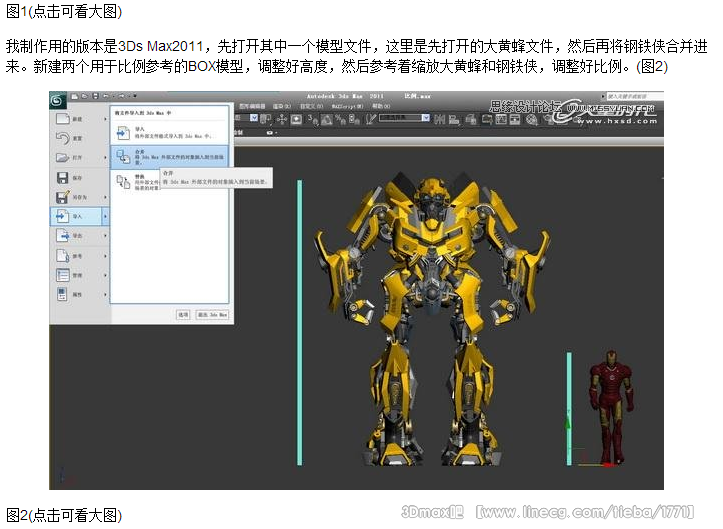This screenshot has width=723, height=529.
Task: Expand the 打开 submenu arrow
Action: tap(106, 158)
